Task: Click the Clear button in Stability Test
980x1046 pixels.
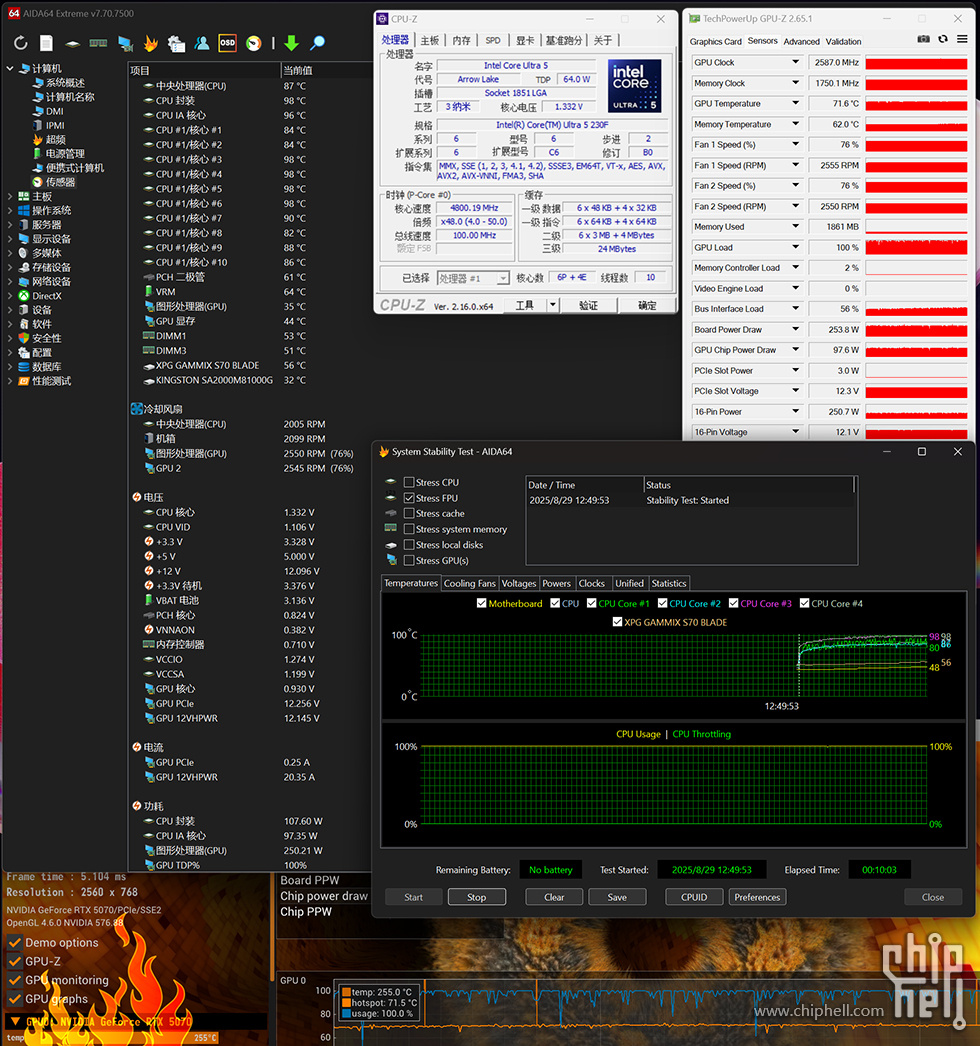Action: tap(554, 897)
